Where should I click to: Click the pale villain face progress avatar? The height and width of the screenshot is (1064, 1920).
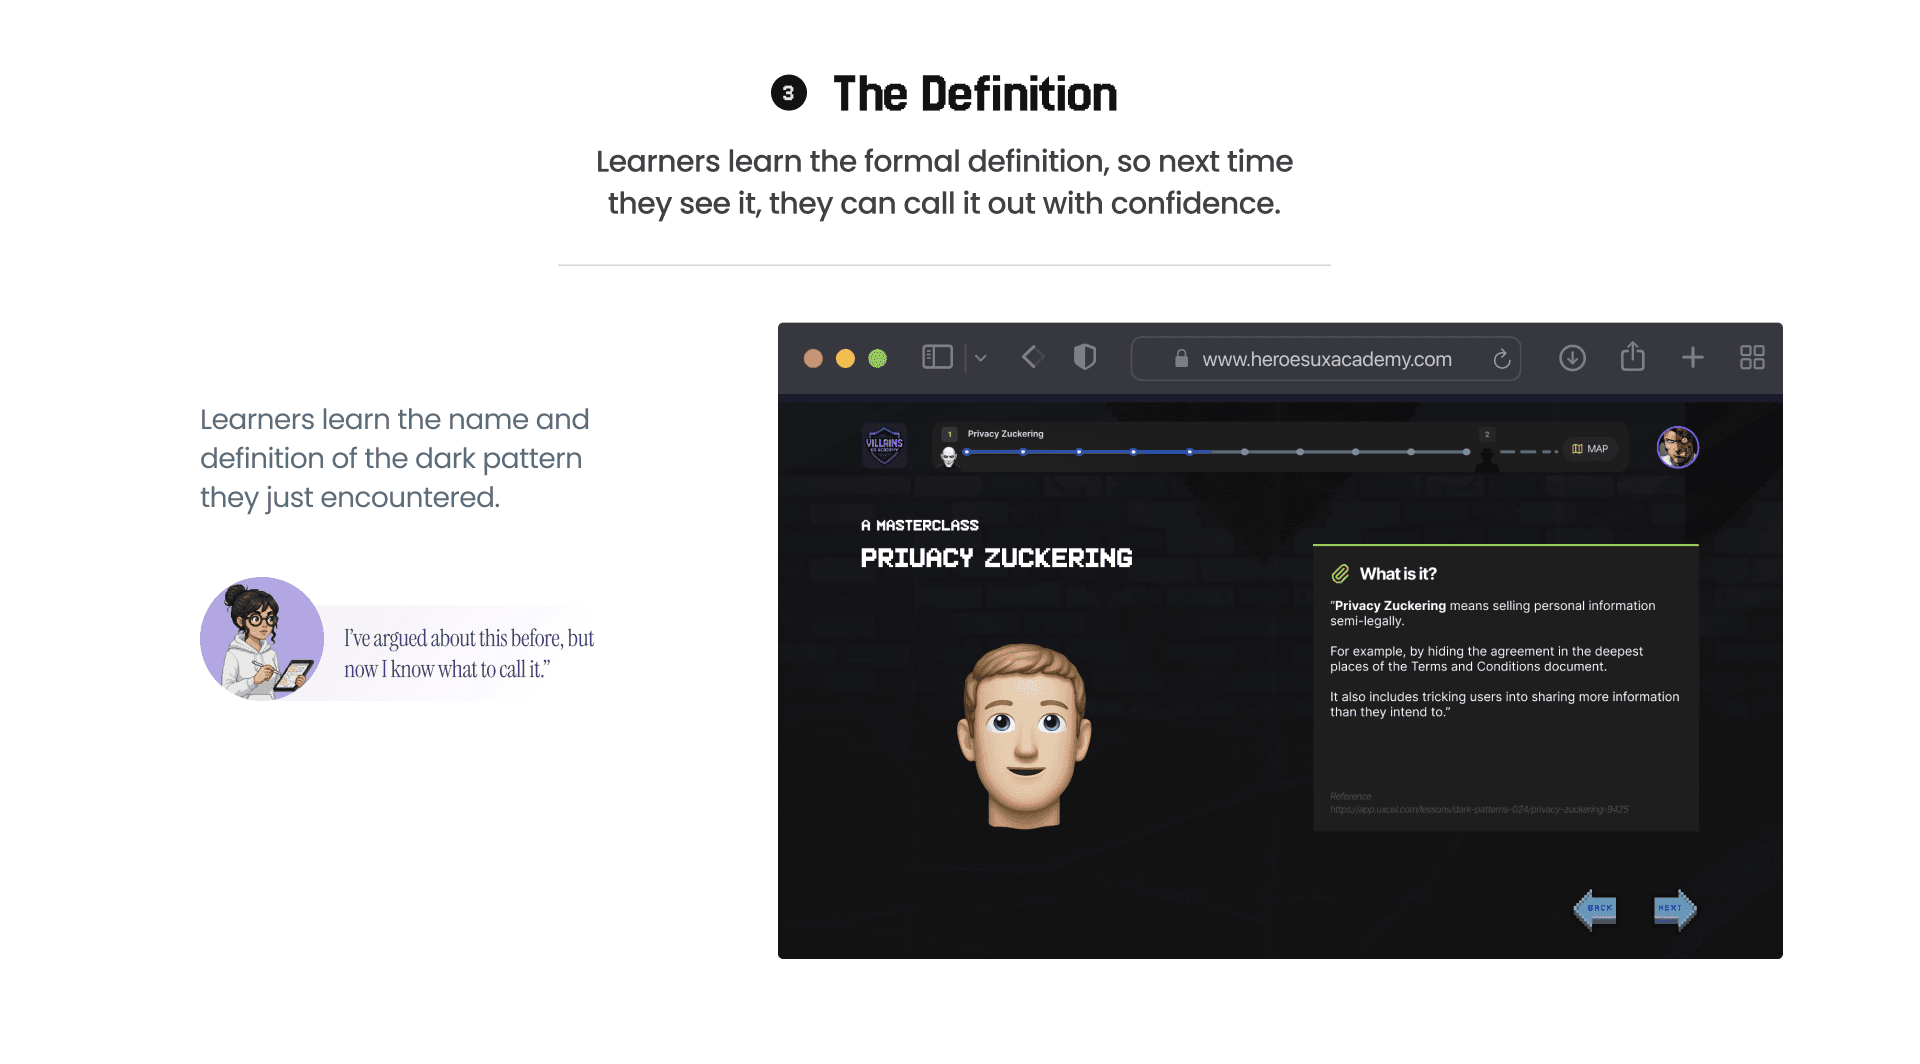tap(949, 456)
